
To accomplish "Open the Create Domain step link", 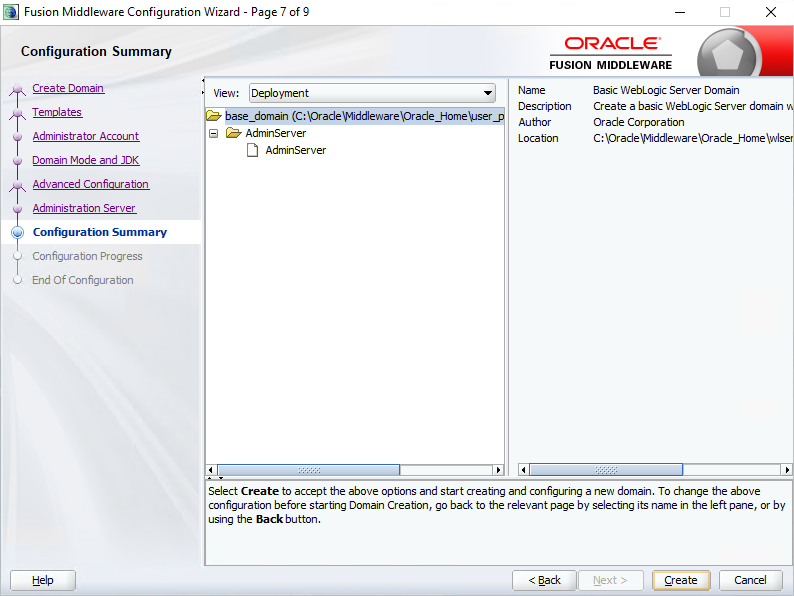I will tap(68, 88).
